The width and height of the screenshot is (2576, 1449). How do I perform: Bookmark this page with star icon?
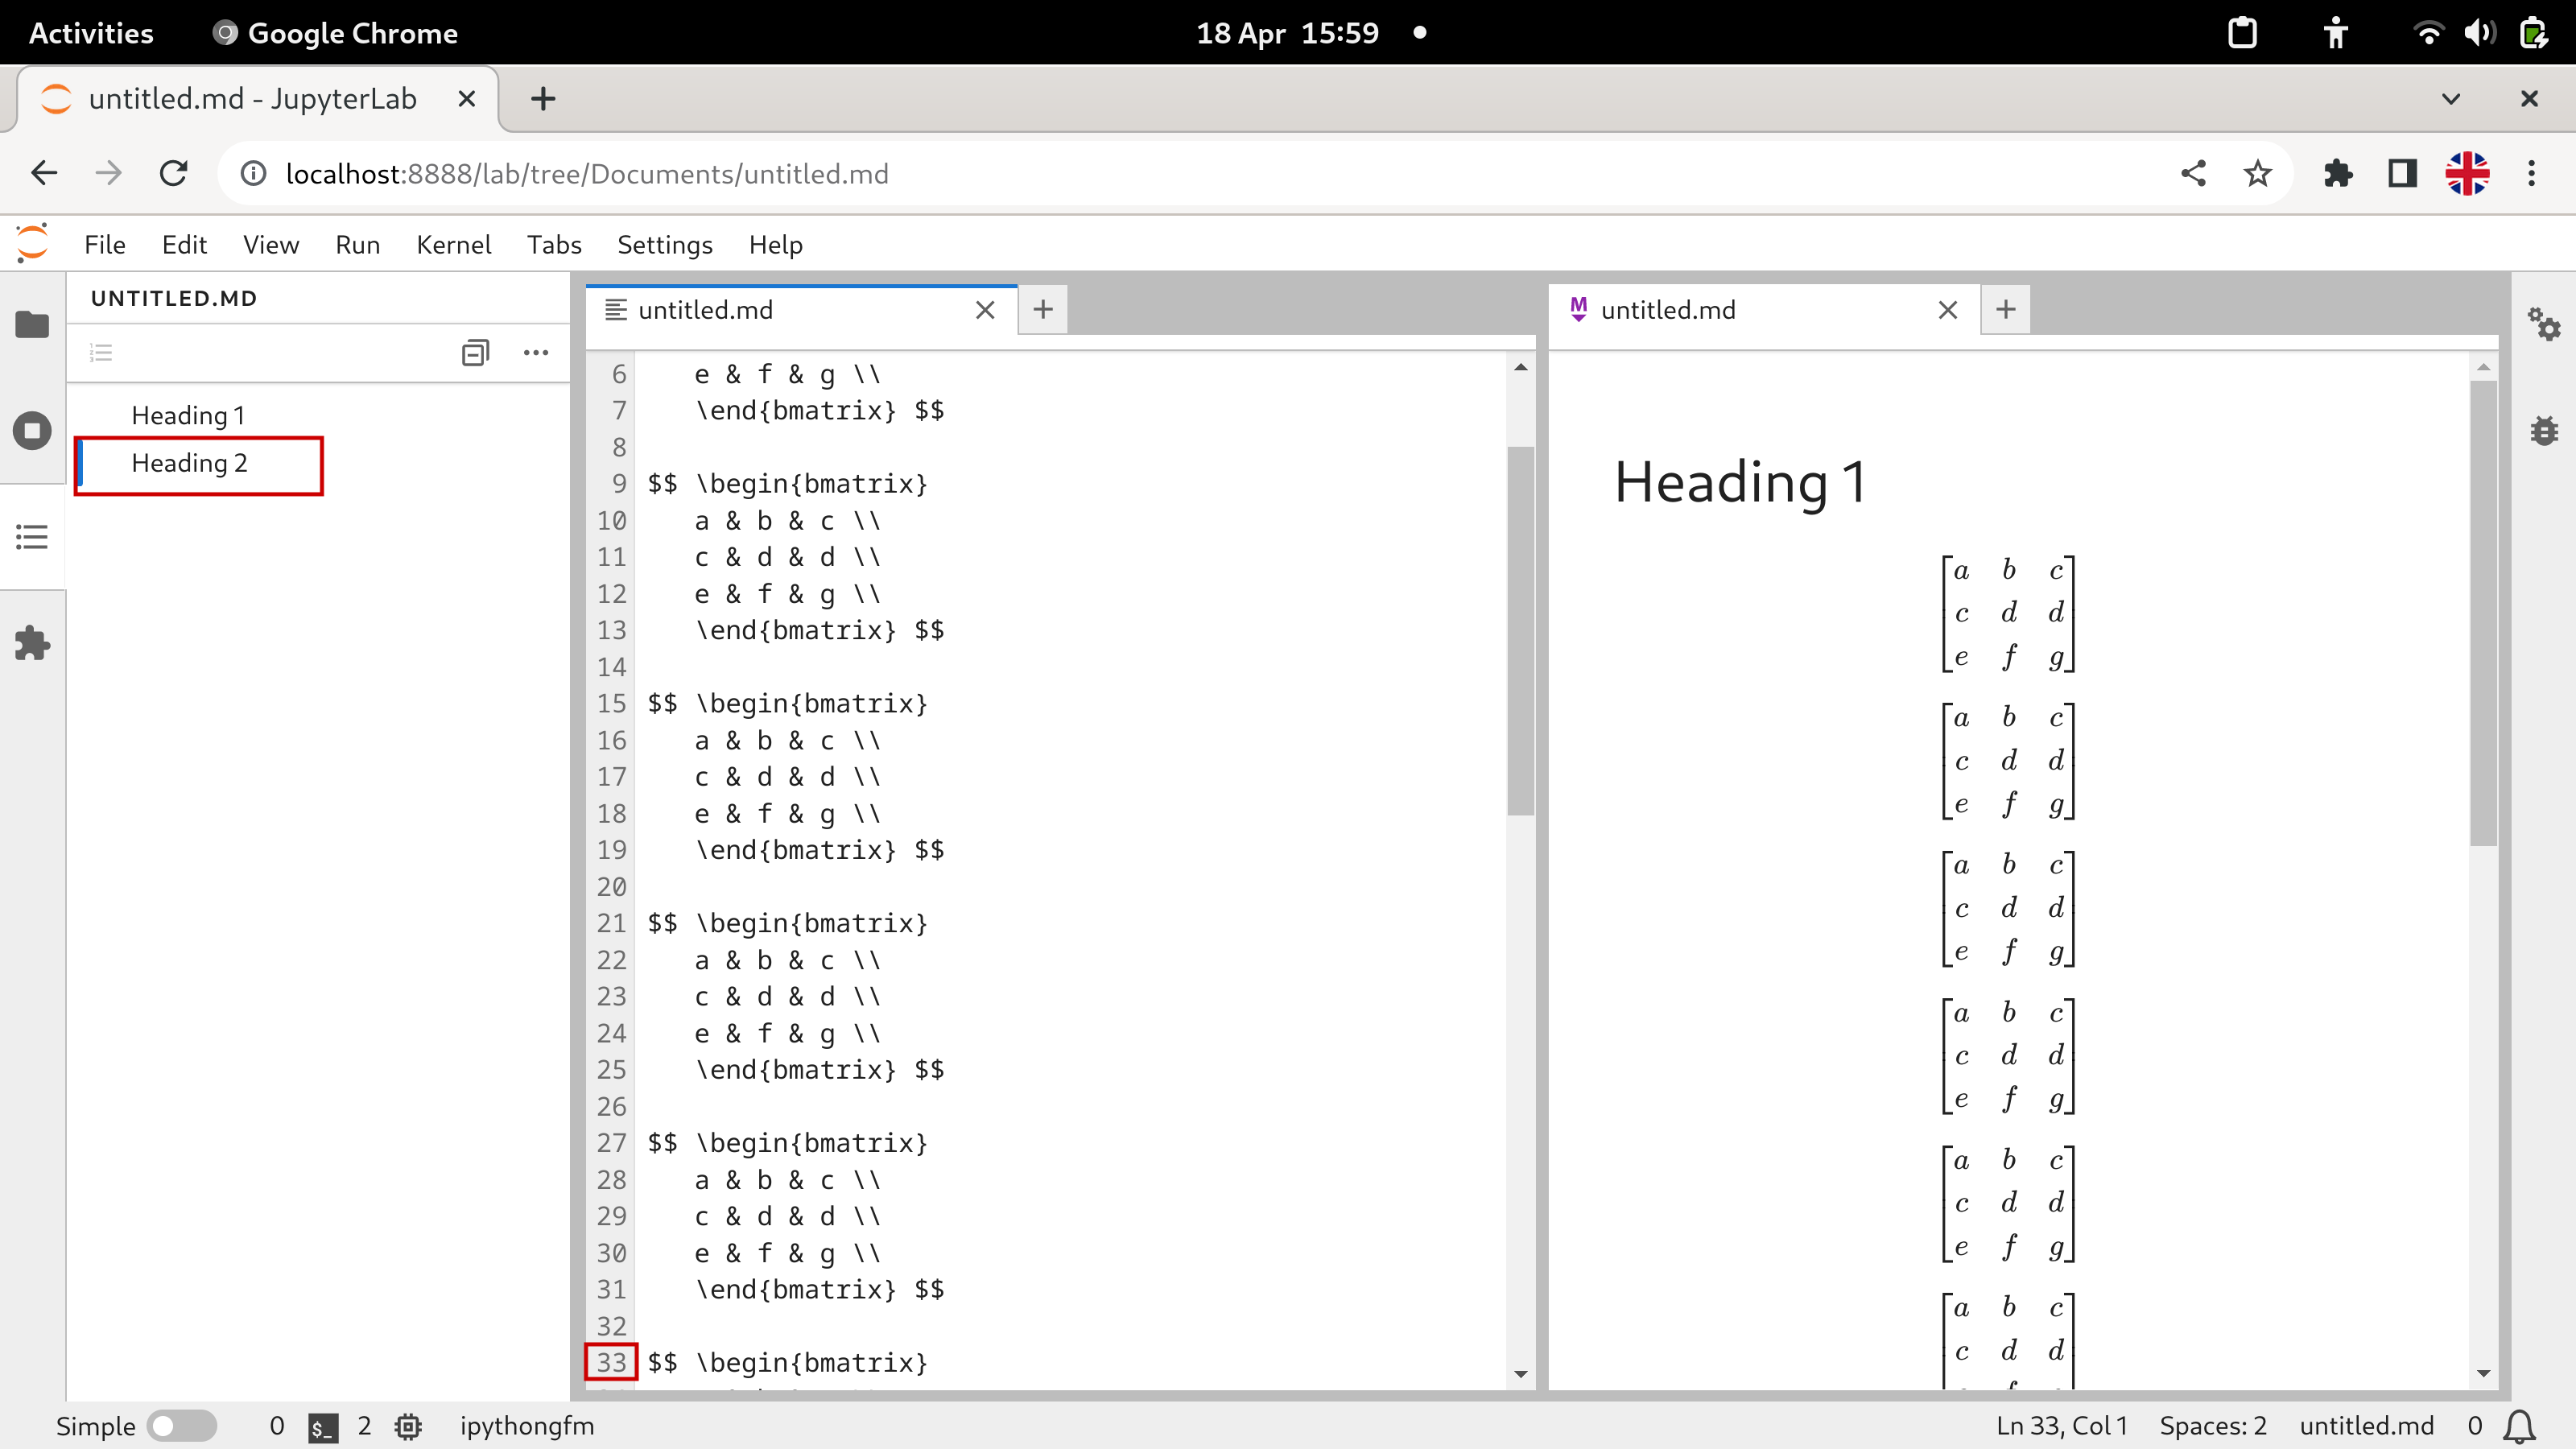point(2257,174)
